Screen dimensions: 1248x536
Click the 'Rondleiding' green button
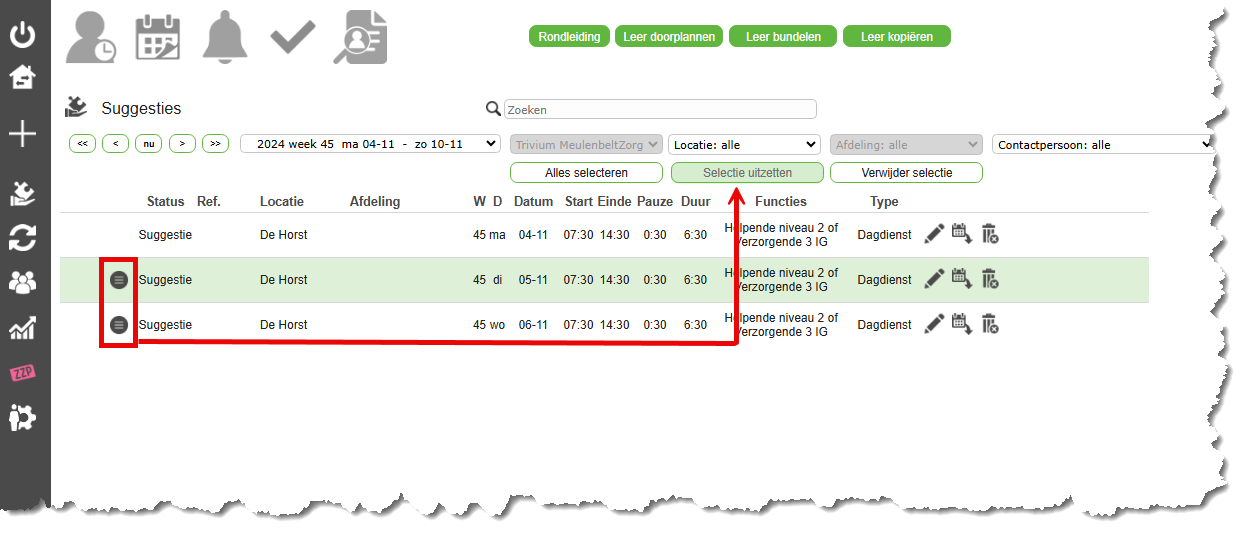click(x=569, y=37)
